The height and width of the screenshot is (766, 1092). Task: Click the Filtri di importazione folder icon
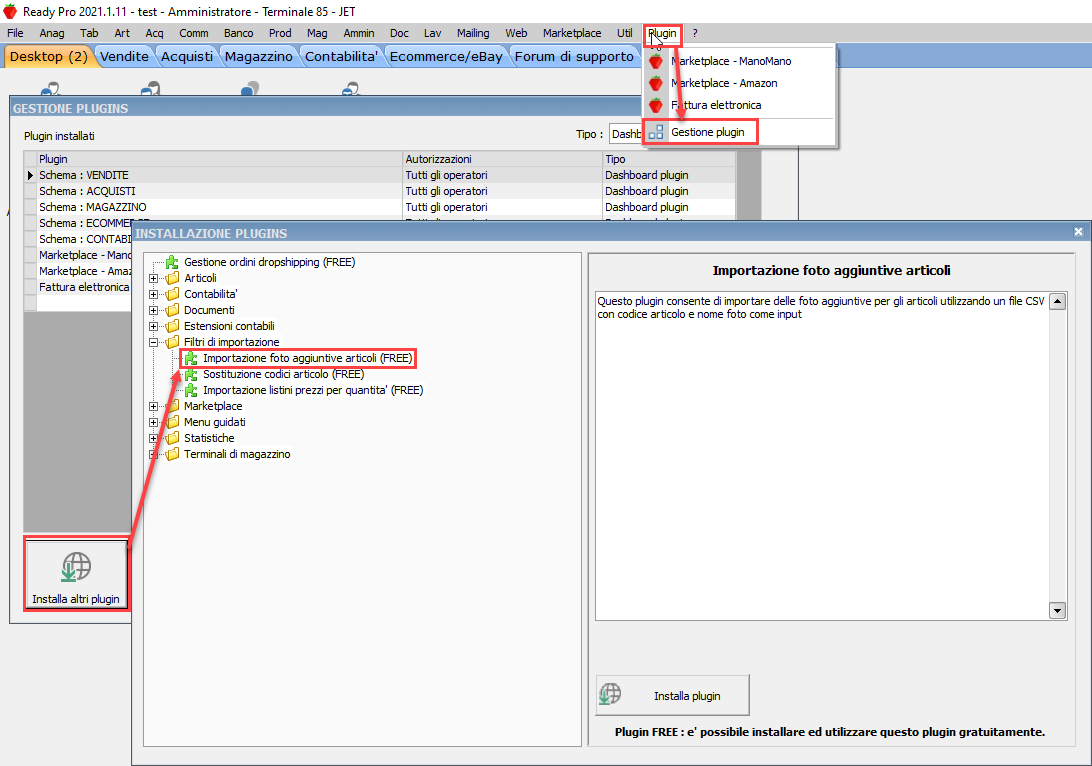coord(172,343)
